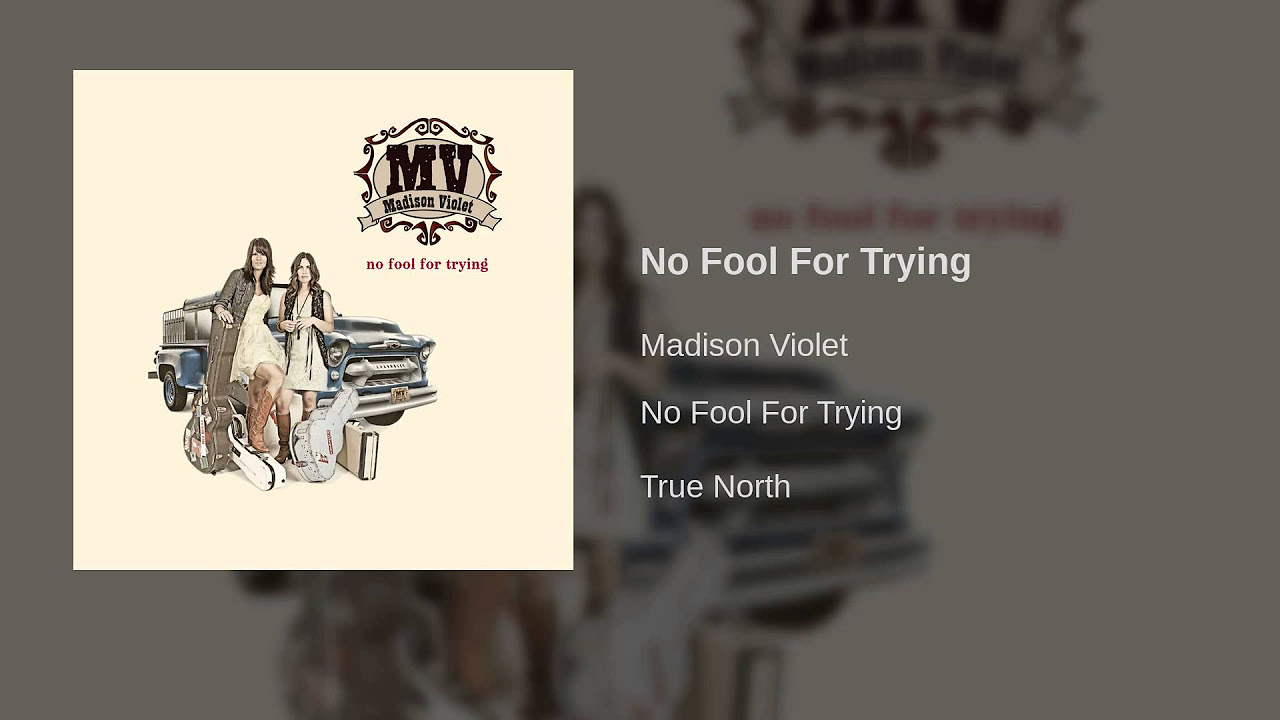This screenshot has width=1280, height=720.
Task: Click the blurred red background title text
Action: coord(905,217)
